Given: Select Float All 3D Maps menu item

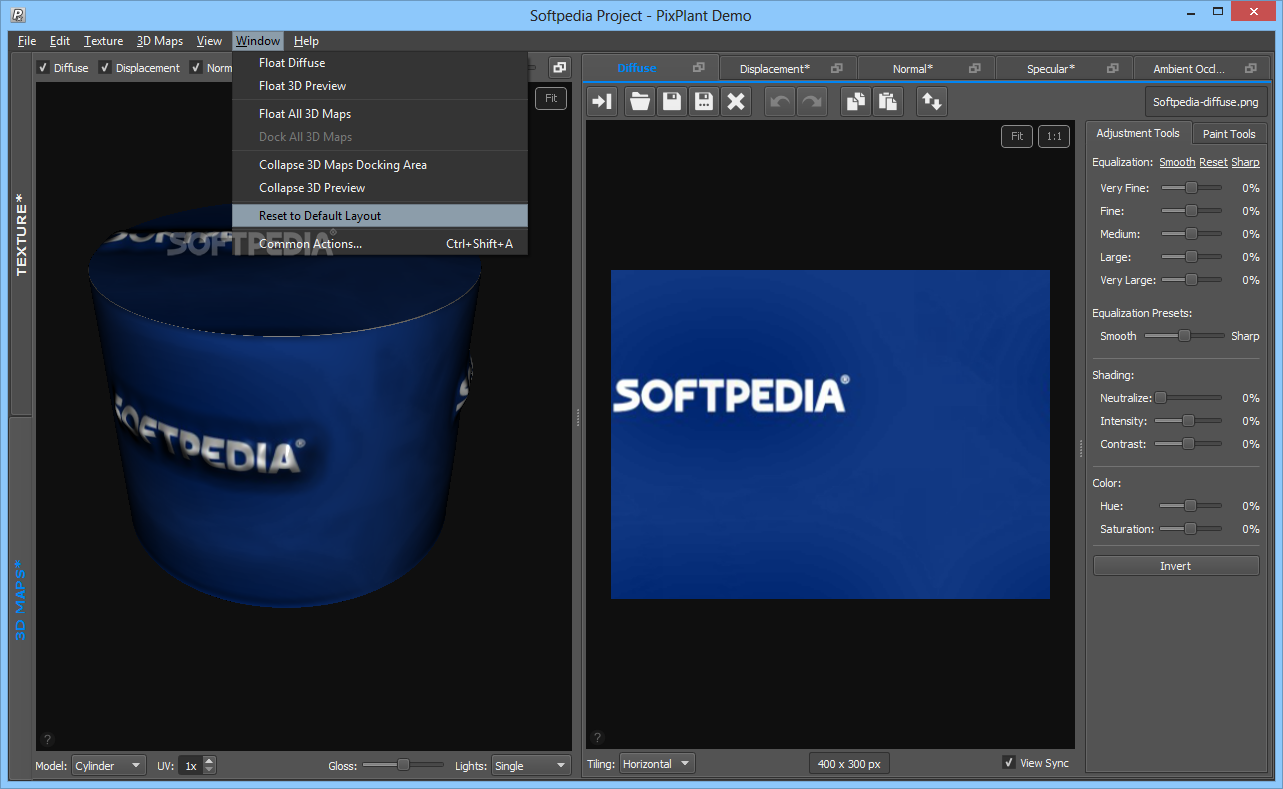Looking at the screenshot, I should [x=380, y=114].
